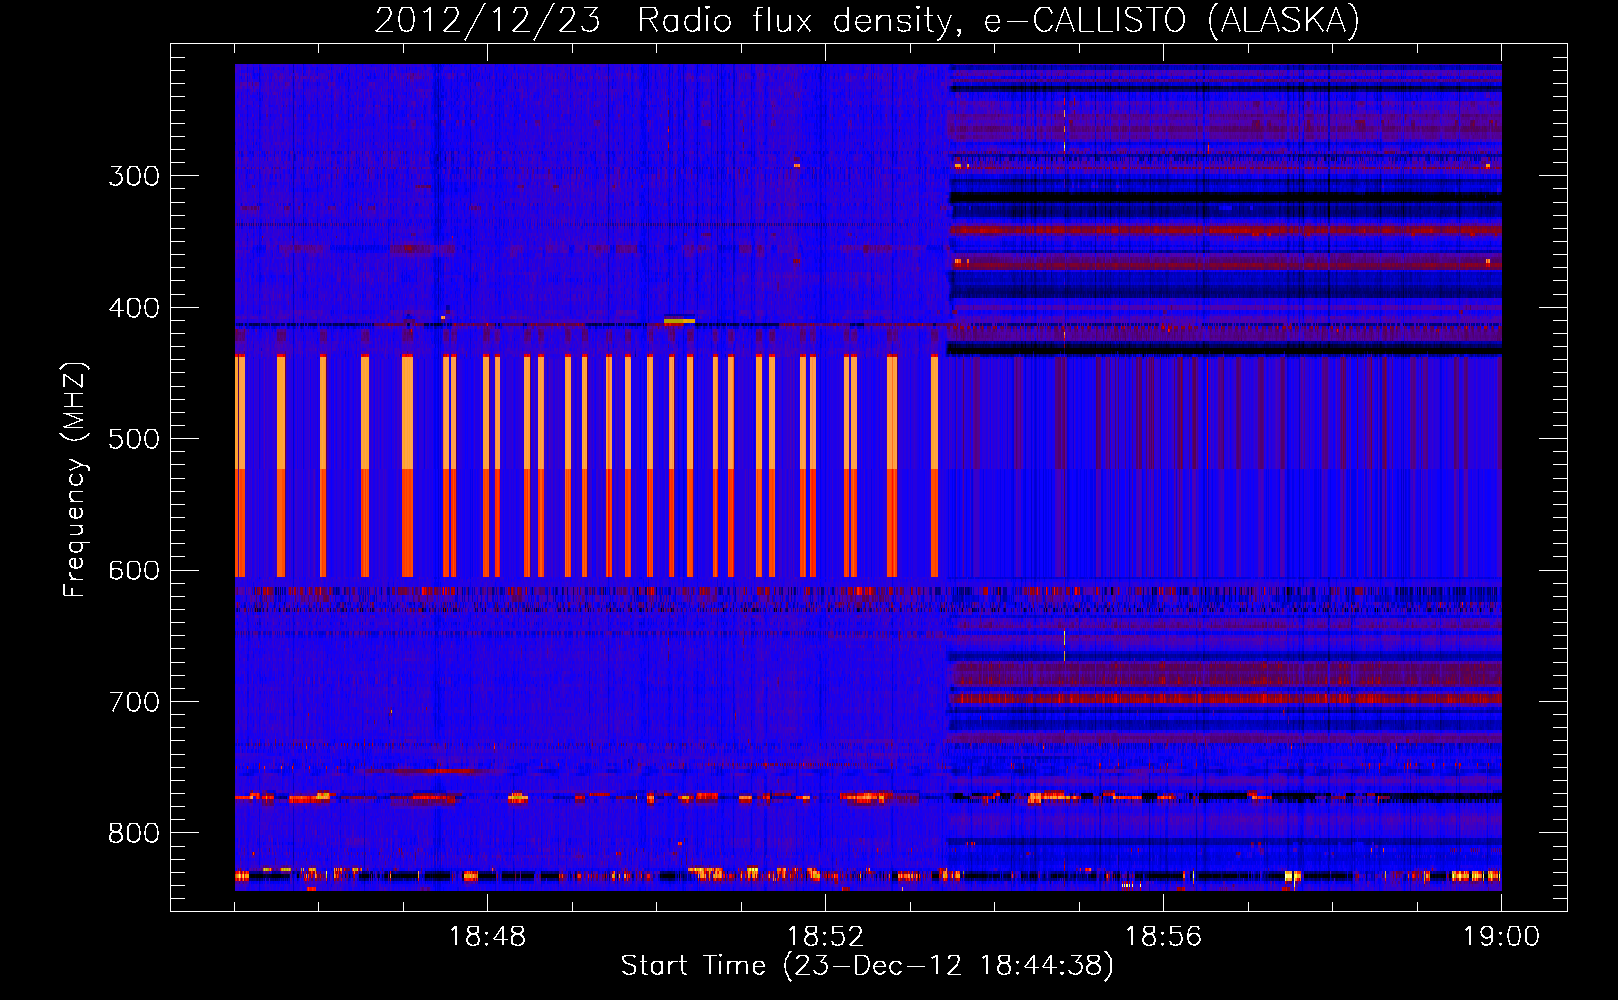Click the 18:56 time tick label
1618x1000 pixels.
coord(1163,937)
